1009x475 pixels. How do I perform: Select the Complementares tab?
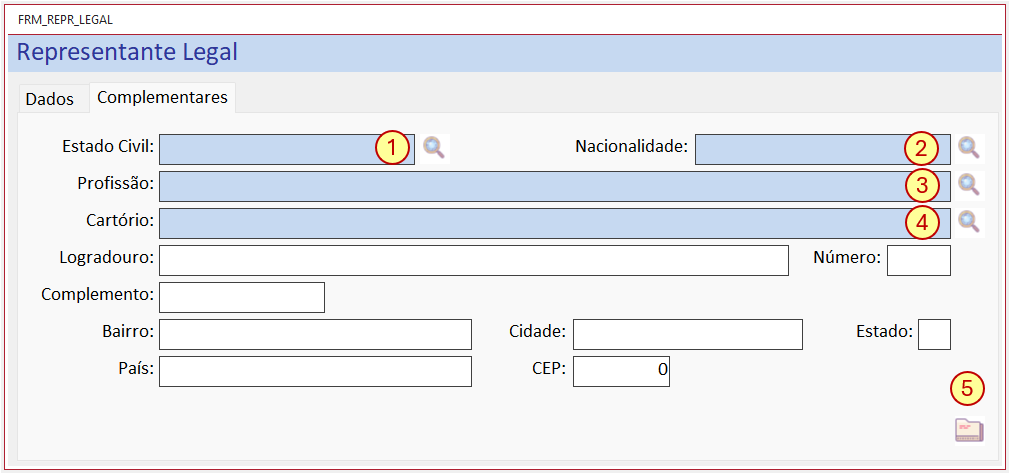click(162, 98)
